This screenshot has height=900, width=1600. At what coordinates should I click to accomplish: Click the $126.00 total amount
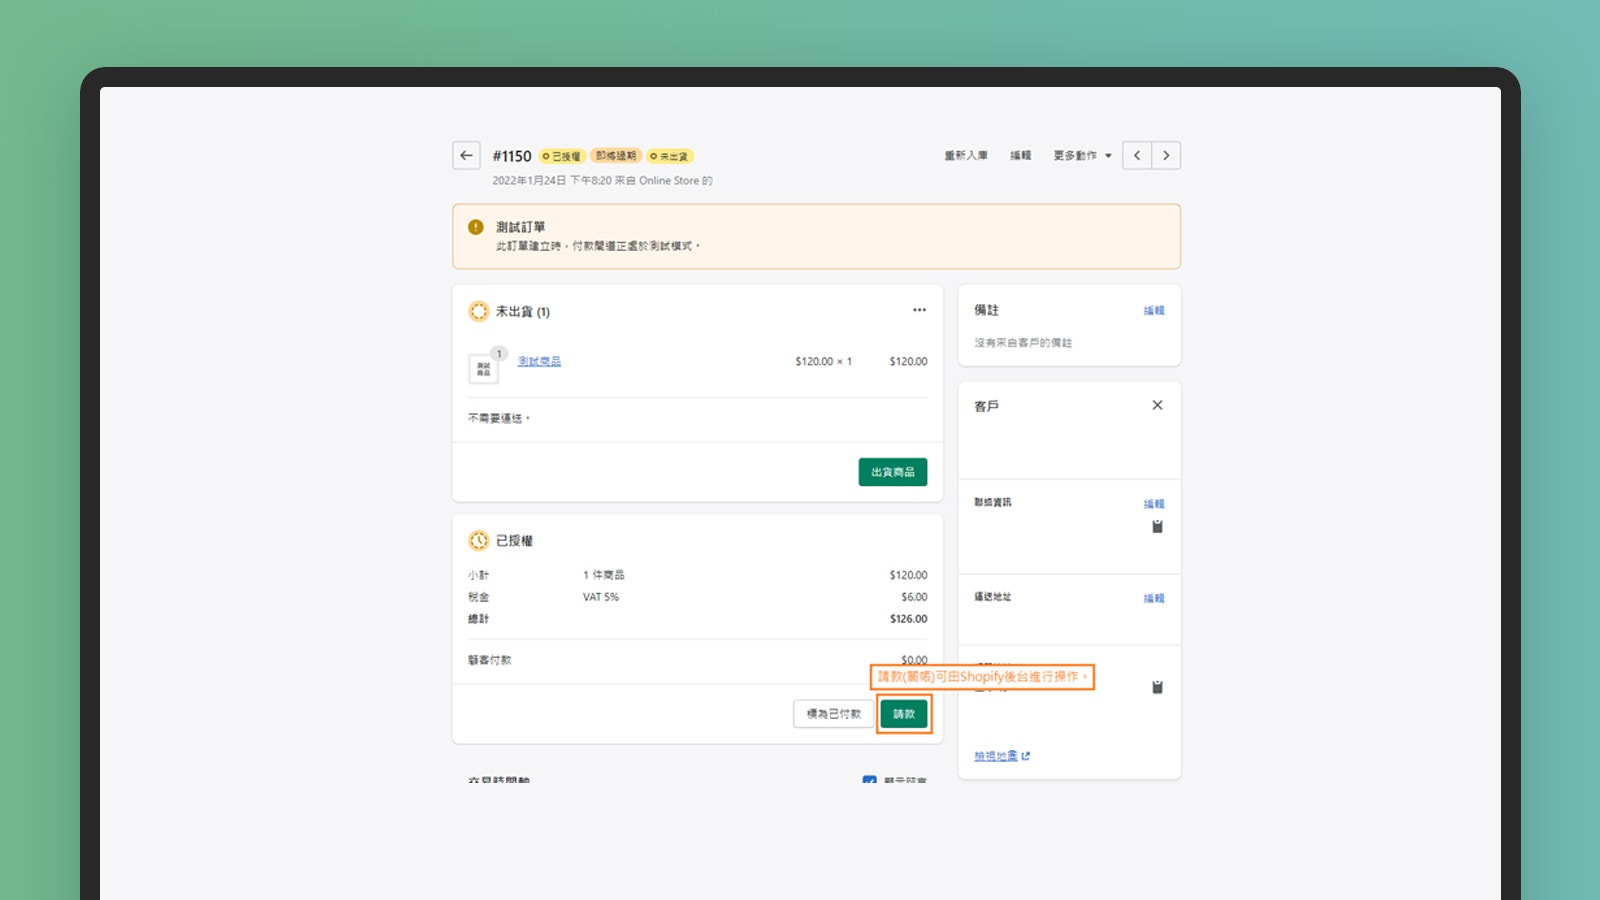pos(909,619)
